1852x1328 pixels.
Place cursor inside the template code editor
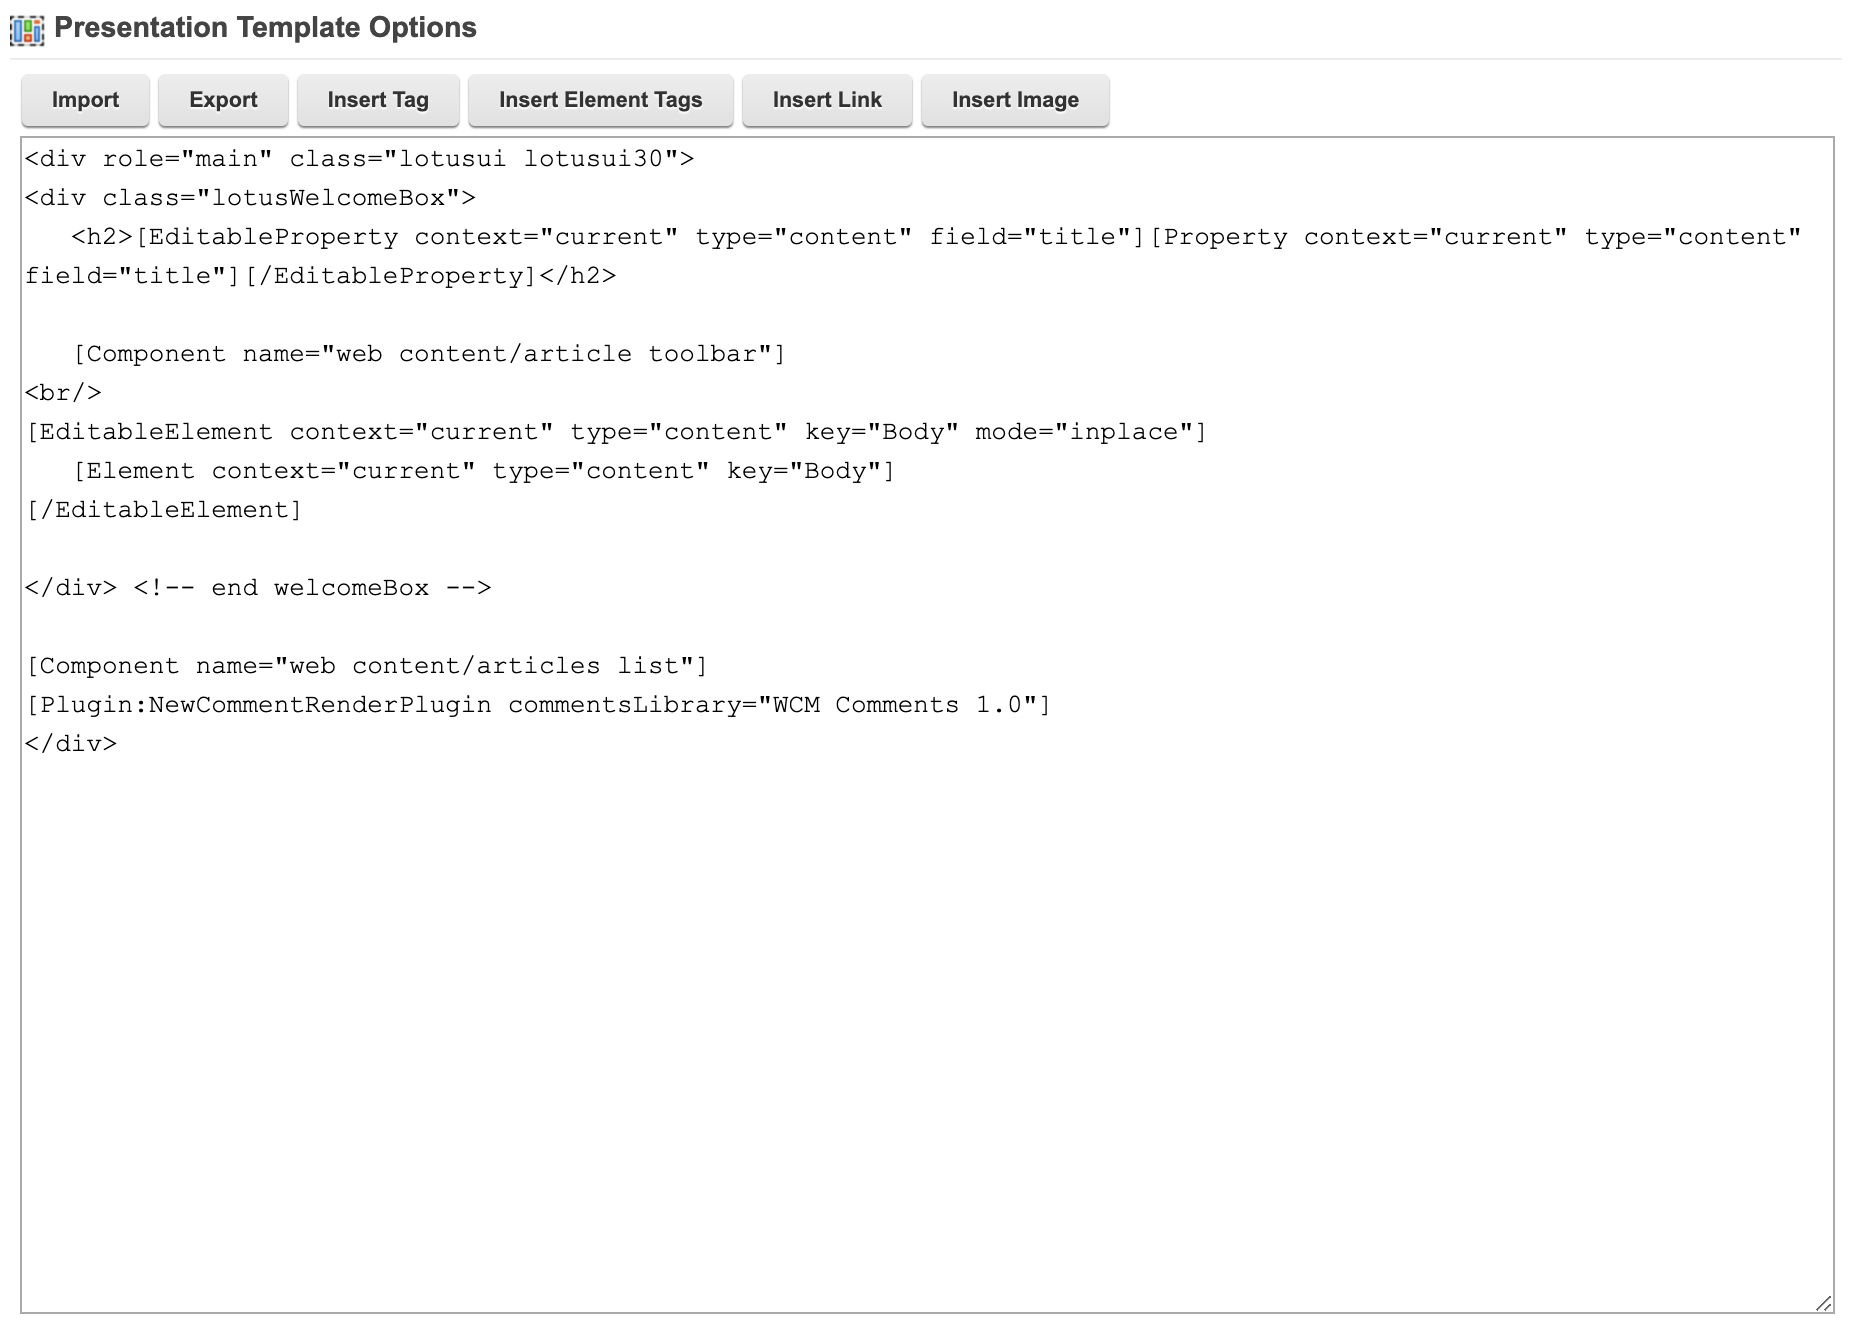[x=900, y=950]
